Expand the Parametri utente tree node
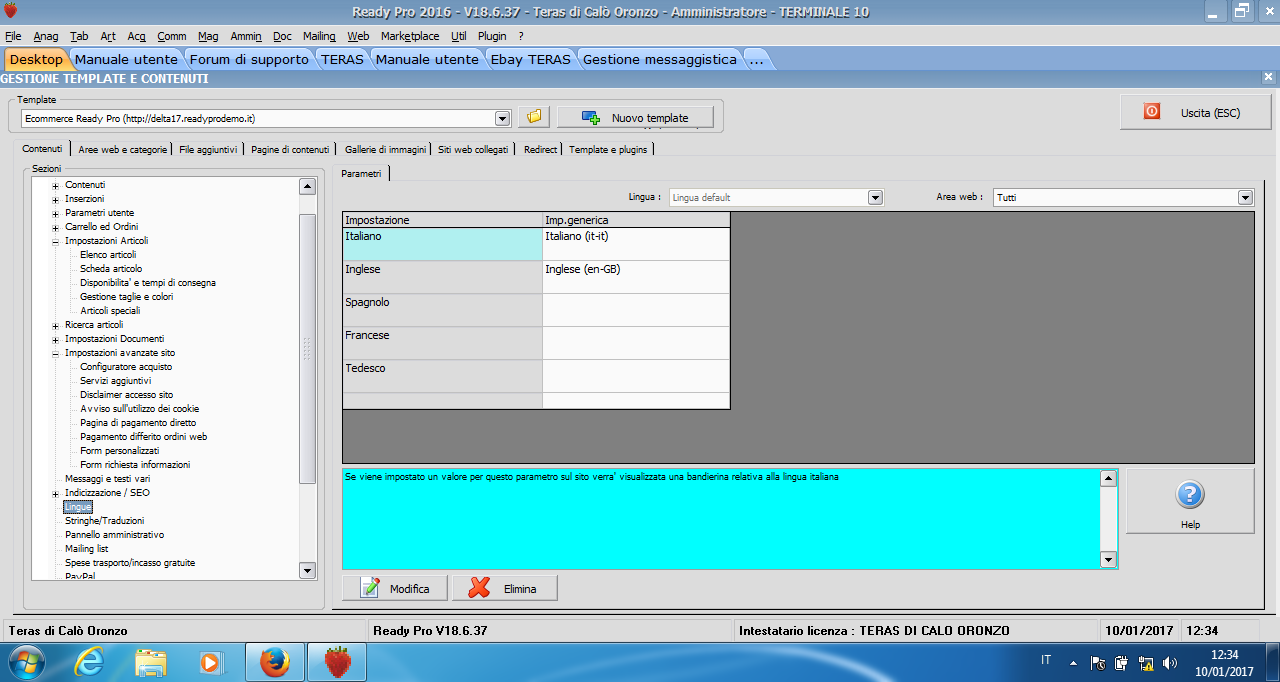 tap(56, 213)
